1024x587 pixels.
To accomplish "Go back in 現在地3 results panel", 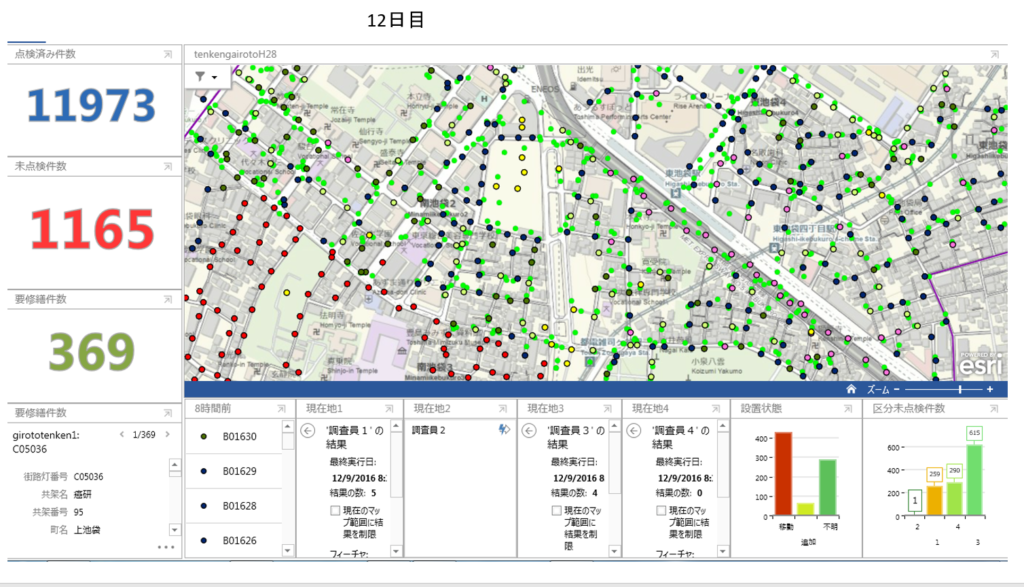I will [532, 431].
